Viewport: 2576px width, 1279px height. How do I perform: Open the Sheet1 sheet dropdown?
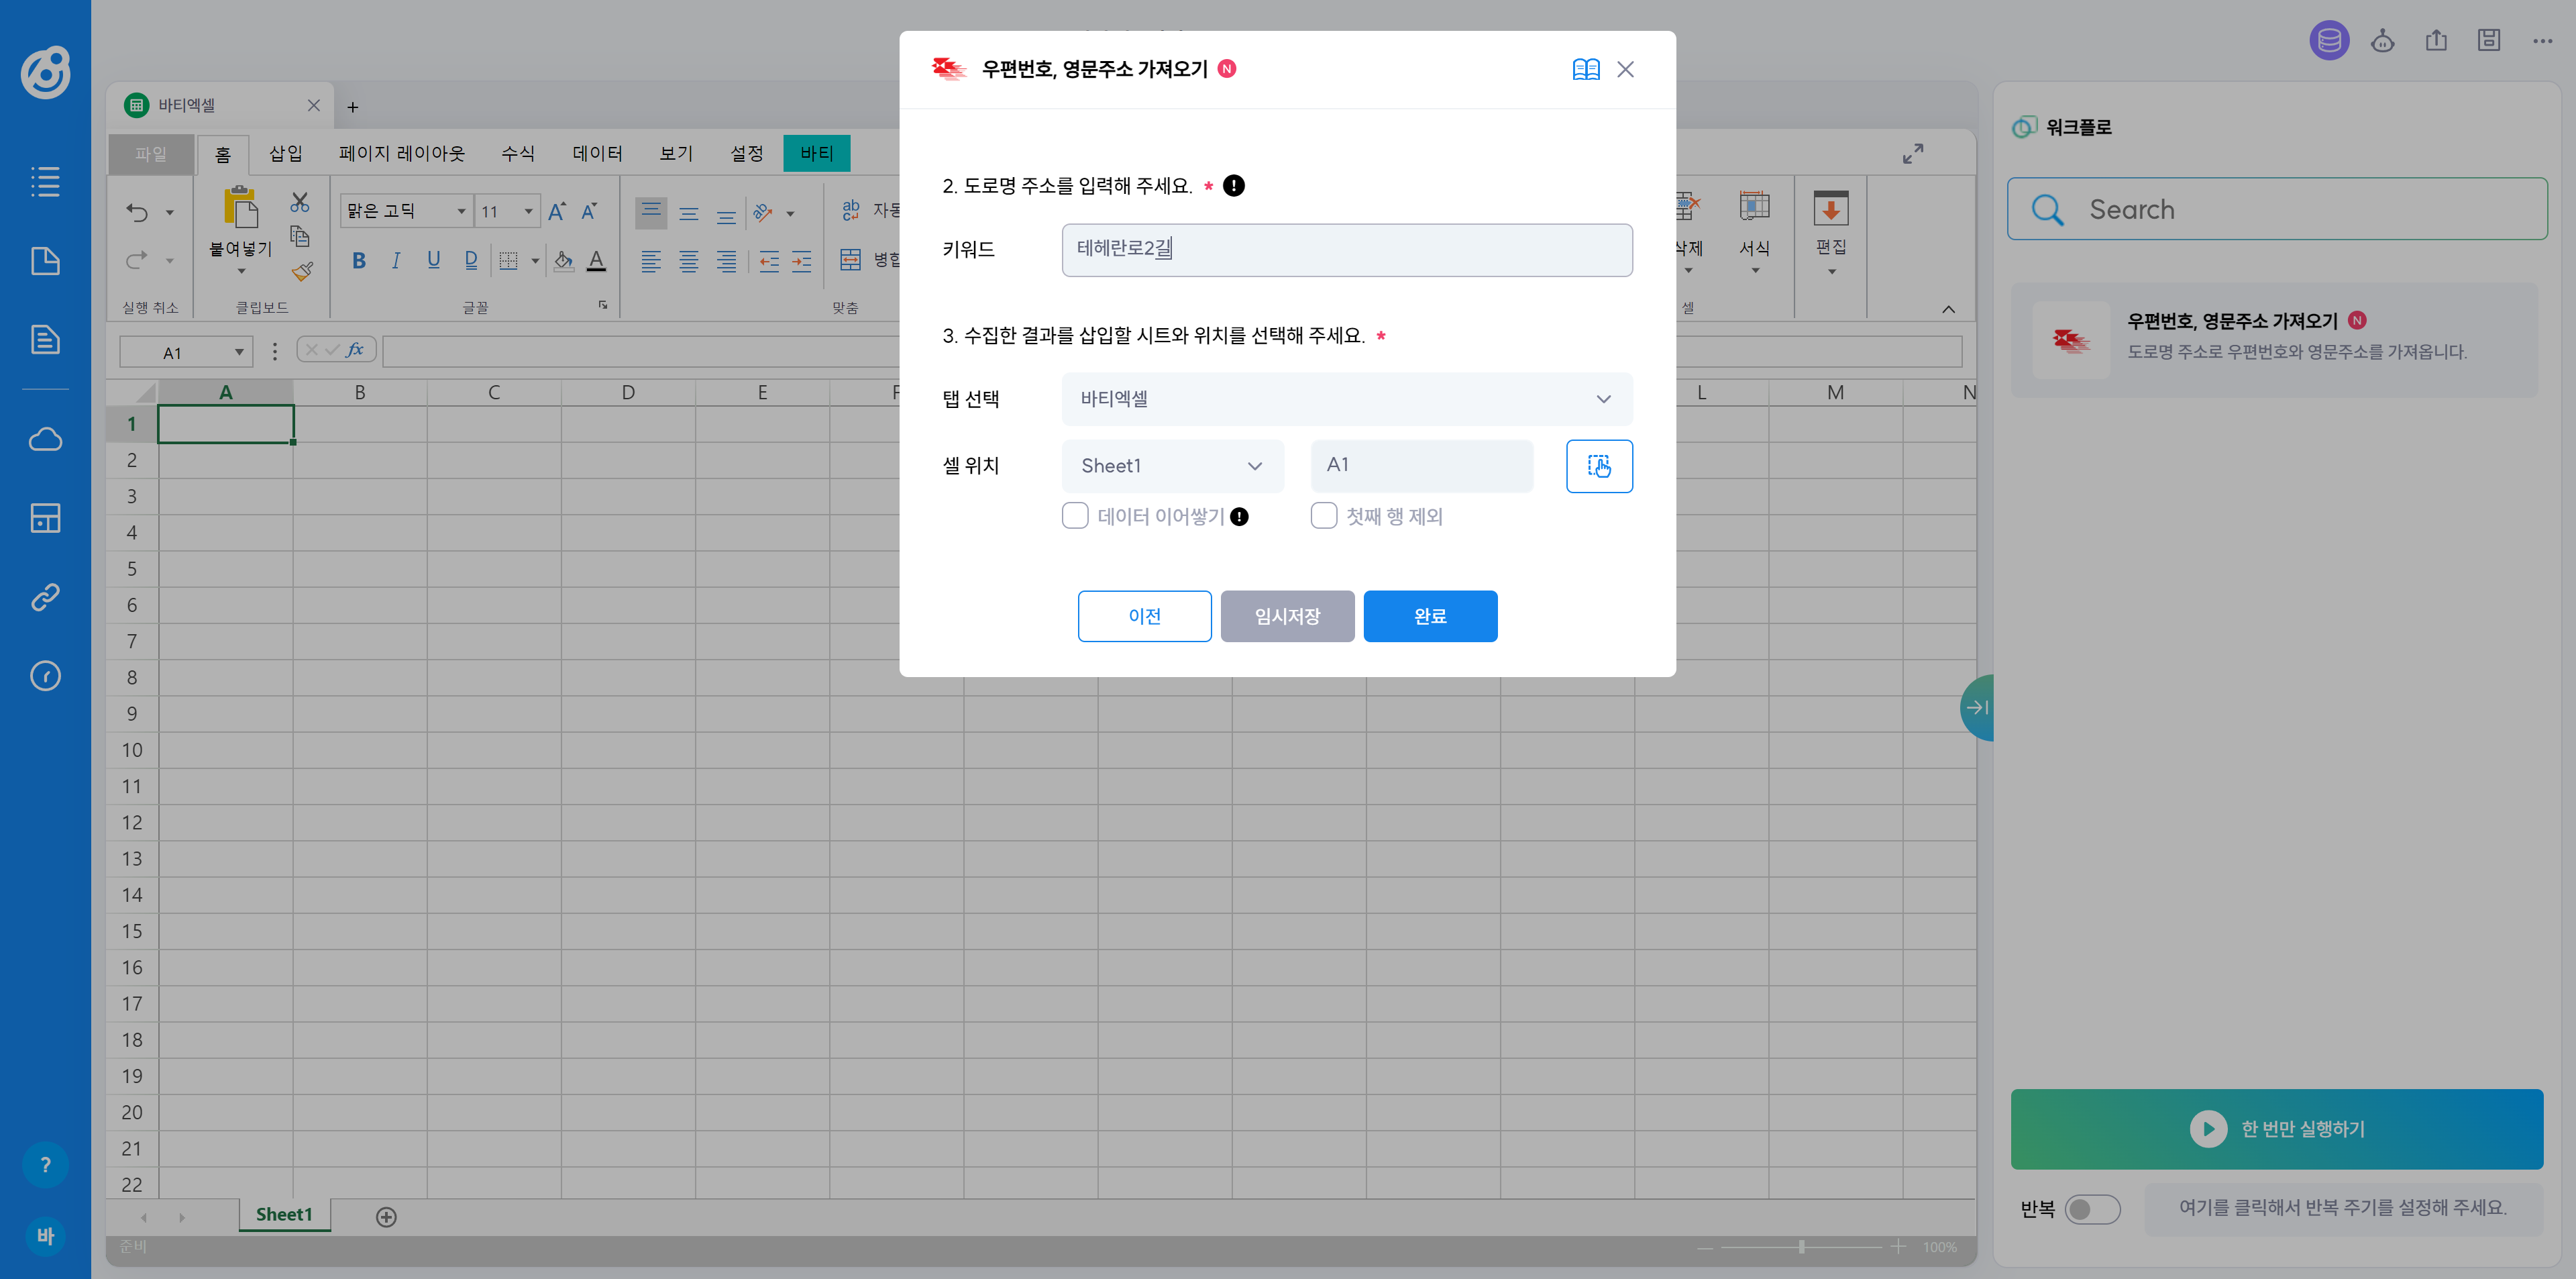[1172, 466]
